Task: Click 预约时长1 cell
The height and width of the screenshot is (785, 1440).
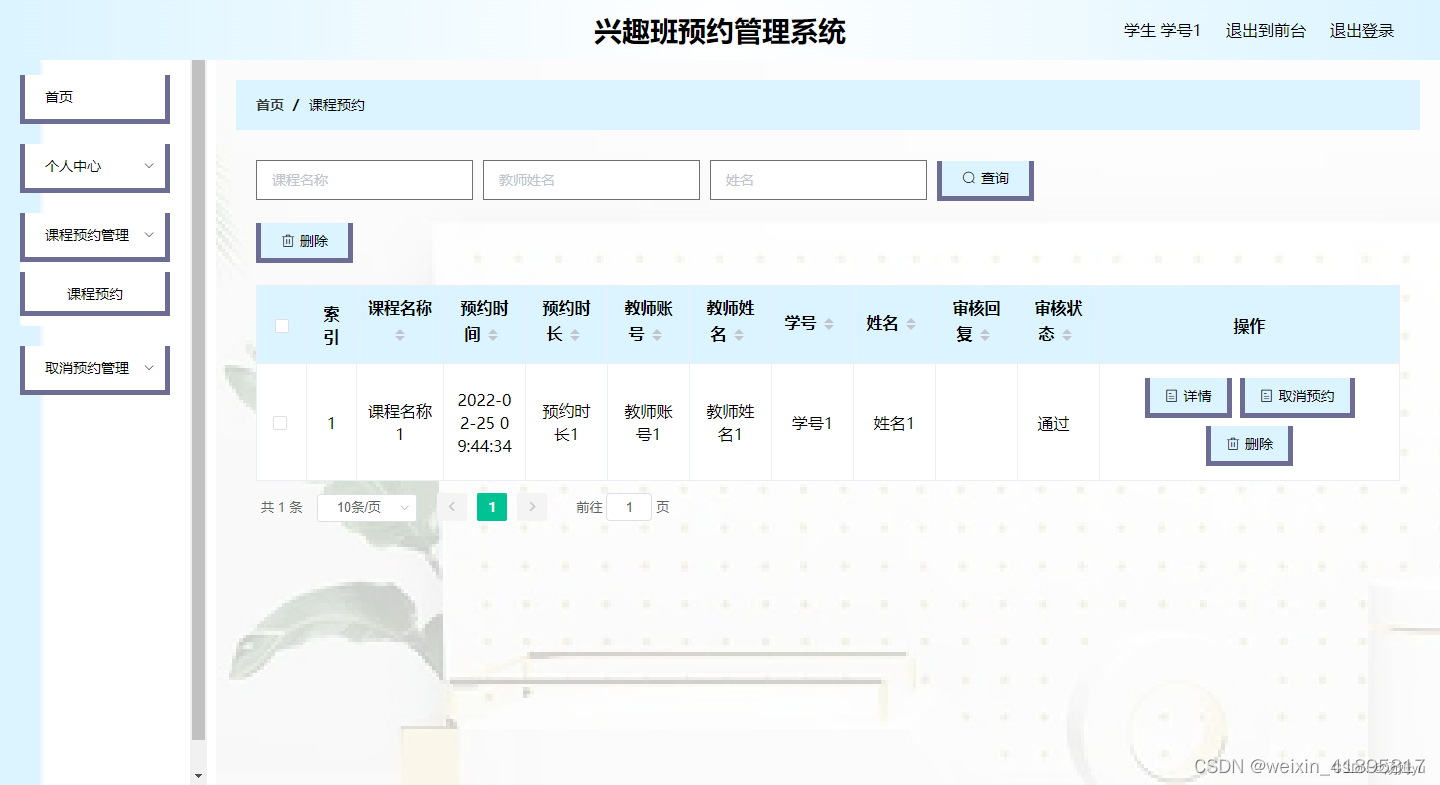Action: coord(567,423)
